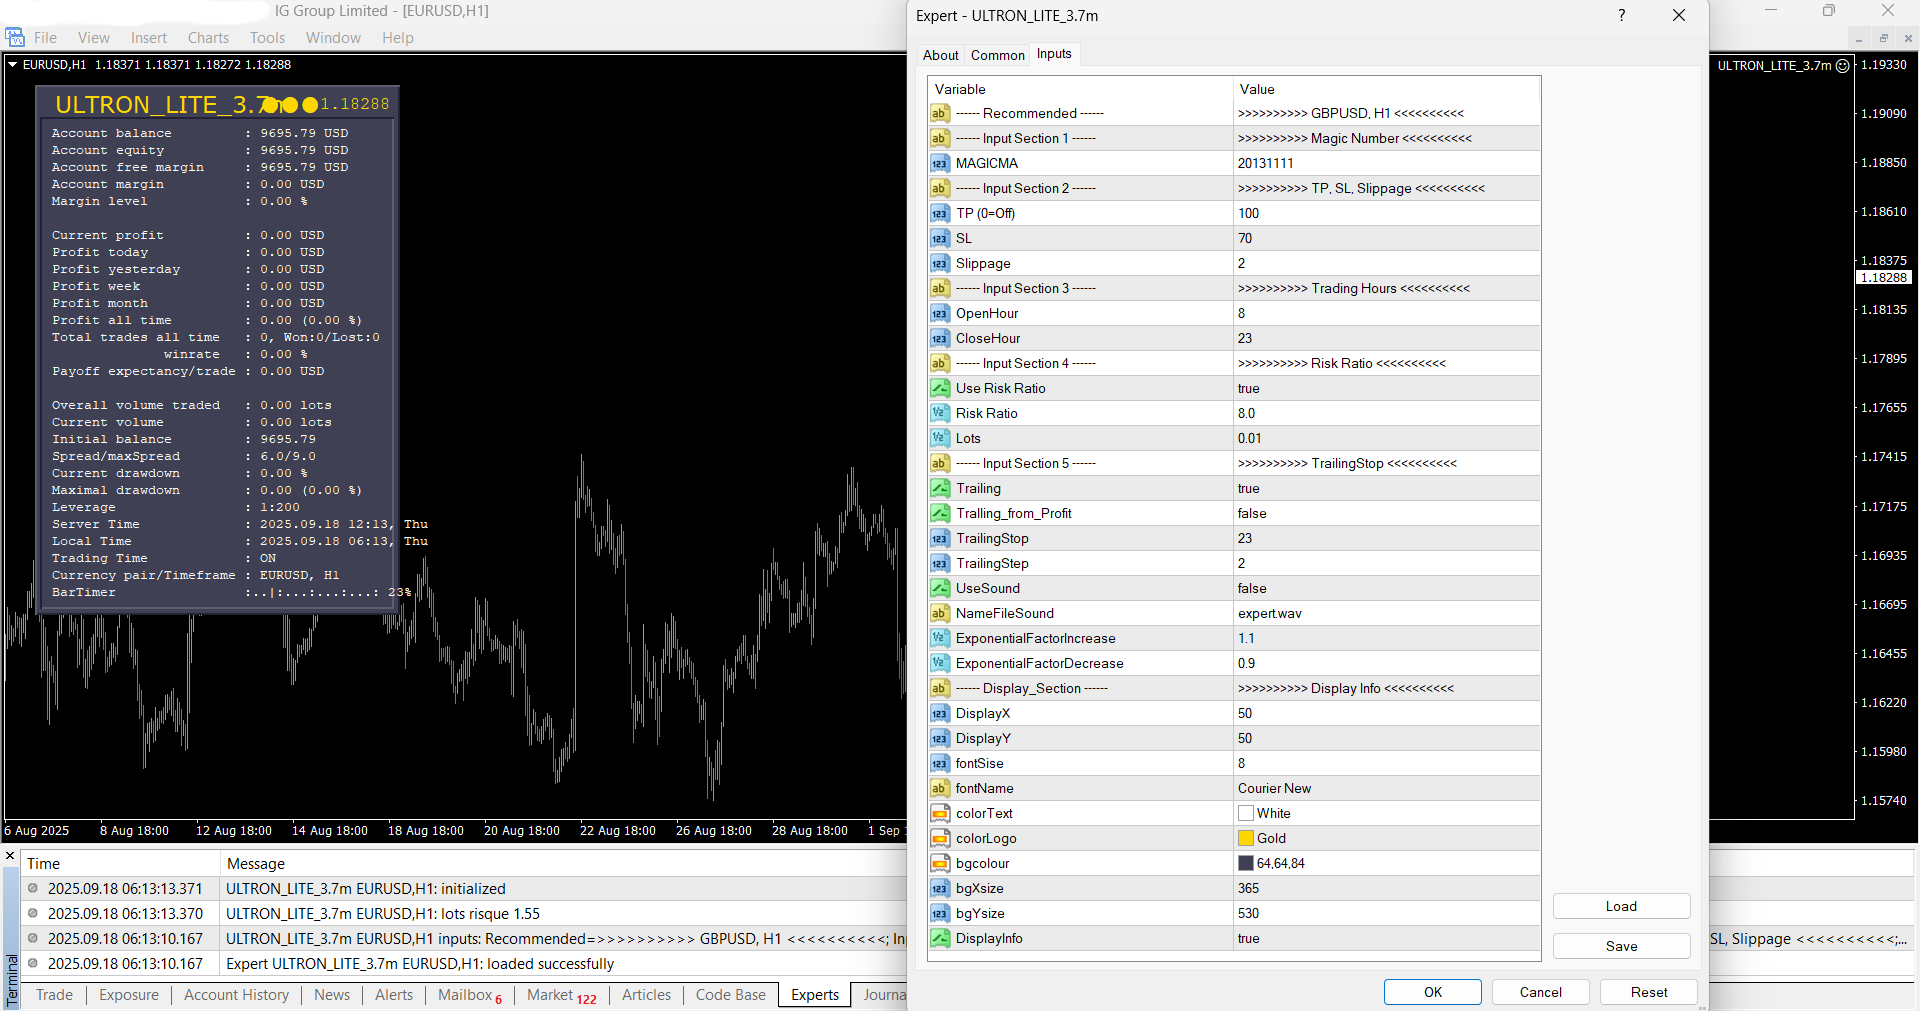Expand the EURUSD,H1 chart header arrow
Viewport: 1920px width, 1011px height.
(x=13, y=65)
